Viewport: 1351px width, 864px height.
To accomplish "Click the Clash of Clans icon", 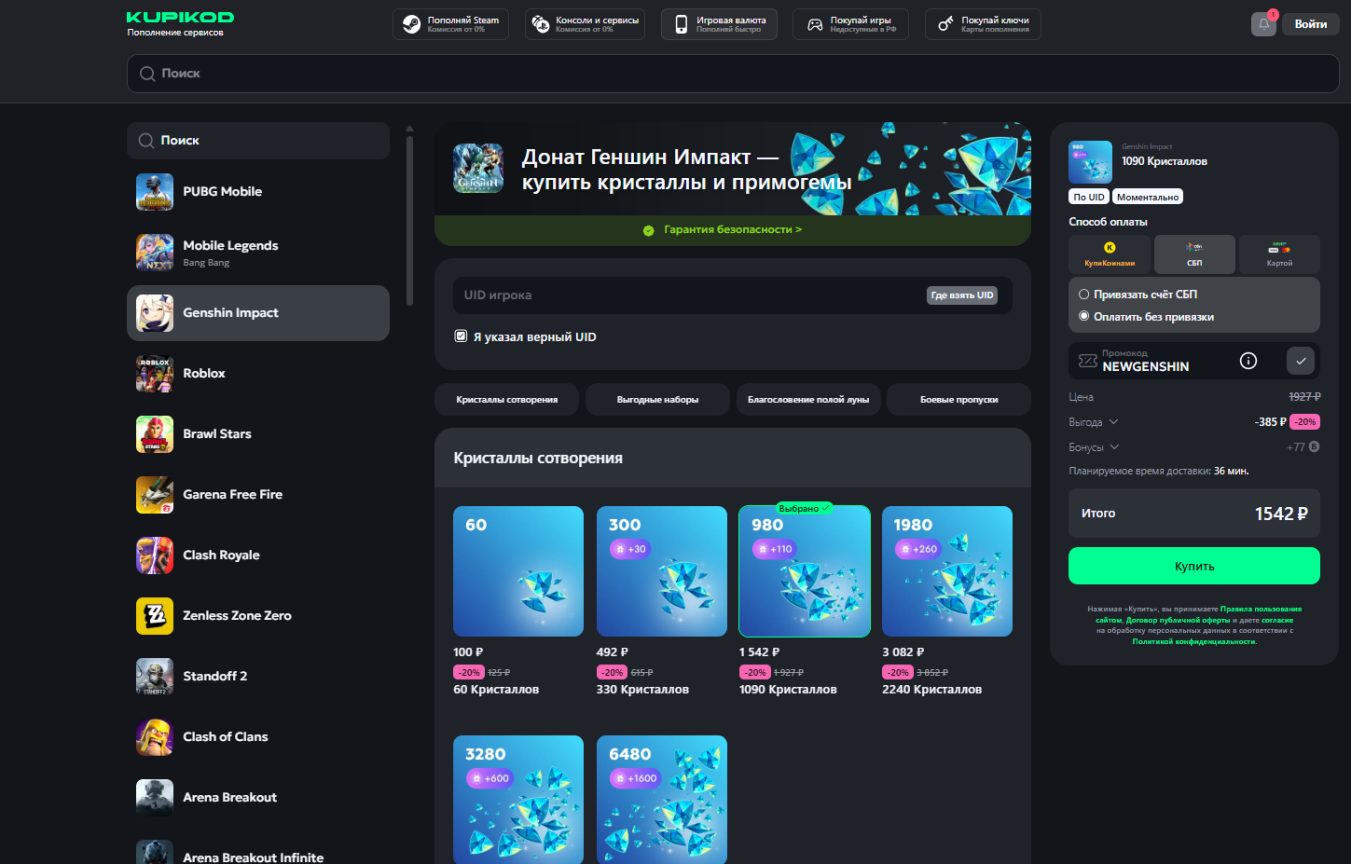I will click(x=155, y=737).
